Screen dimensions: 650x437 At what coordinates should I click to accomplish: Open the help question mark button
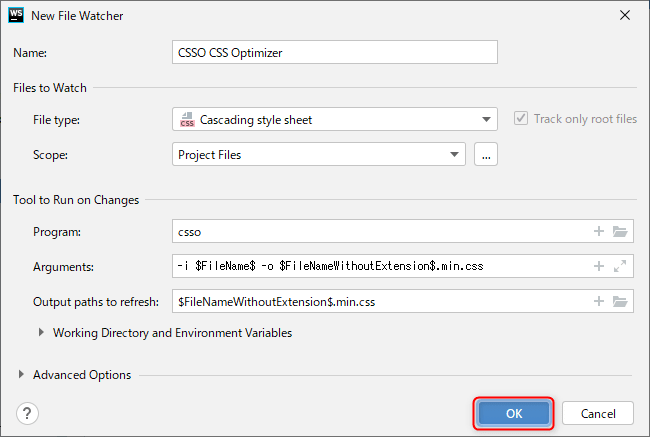27,413
